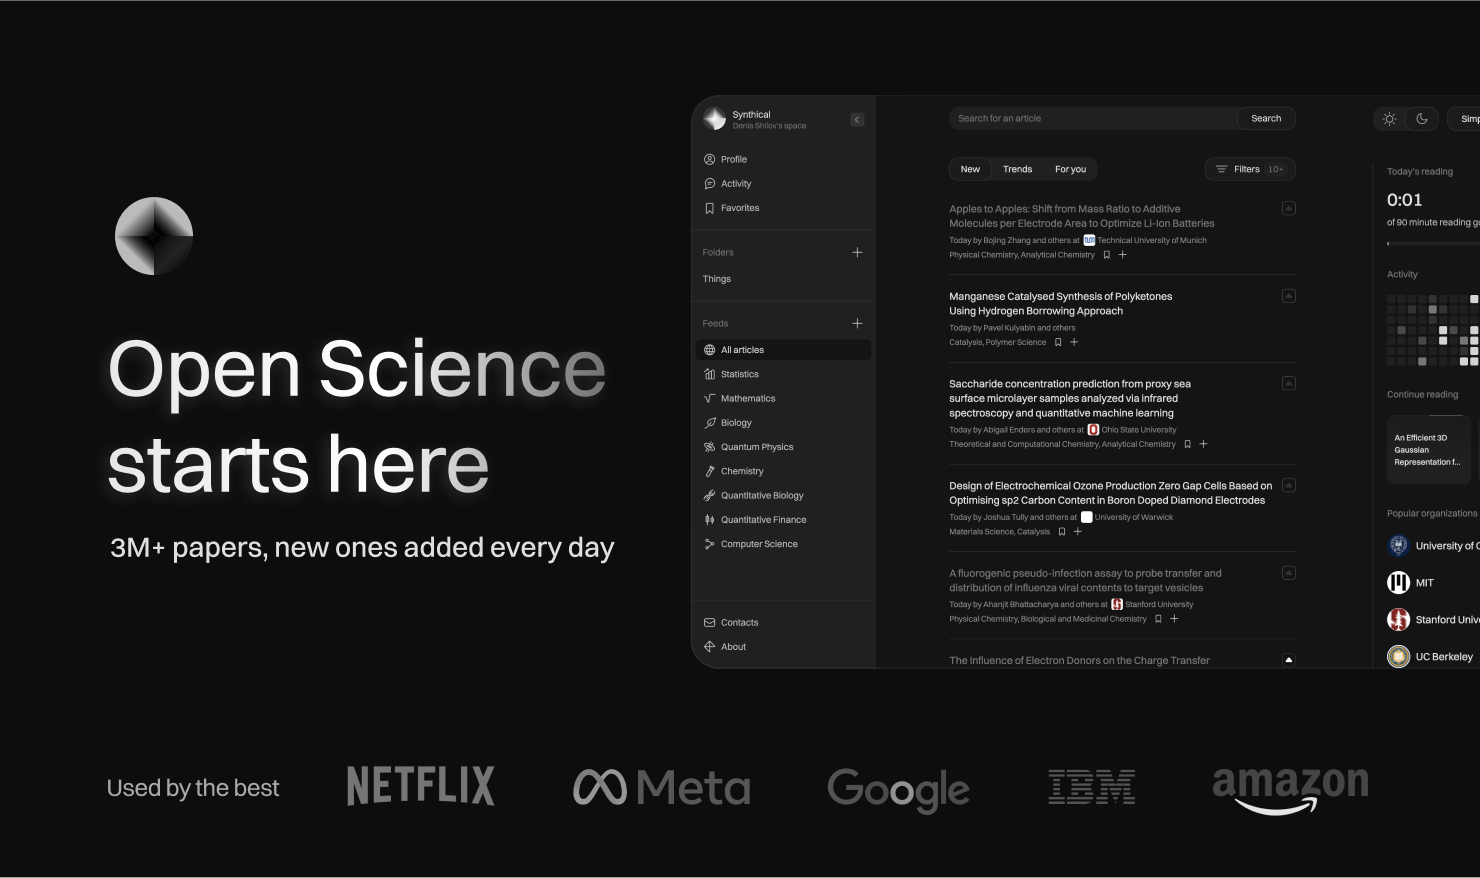This screenshot has width=1480, height=878.
Task: Select the For you tab
Action: click(1070, 169)
